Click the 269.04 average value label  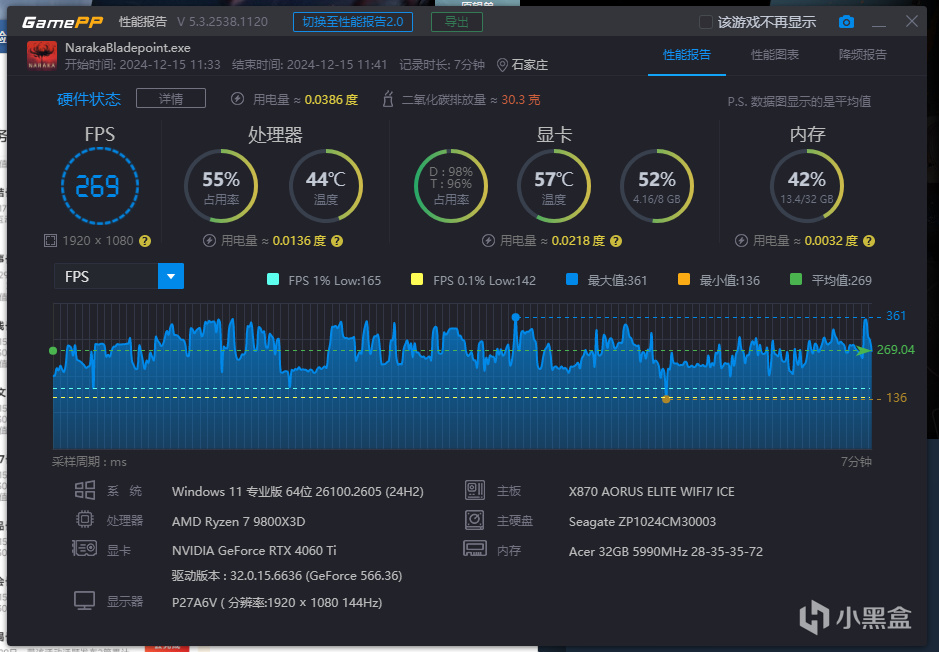coord(895,350)
